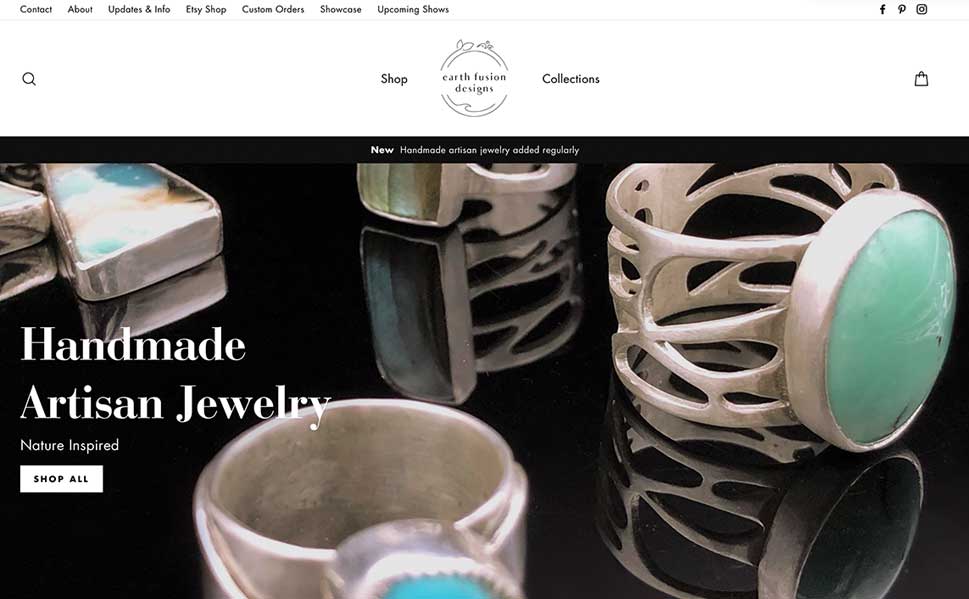Open the Updates & Info link
969x599 pixels.
(139, 9)
